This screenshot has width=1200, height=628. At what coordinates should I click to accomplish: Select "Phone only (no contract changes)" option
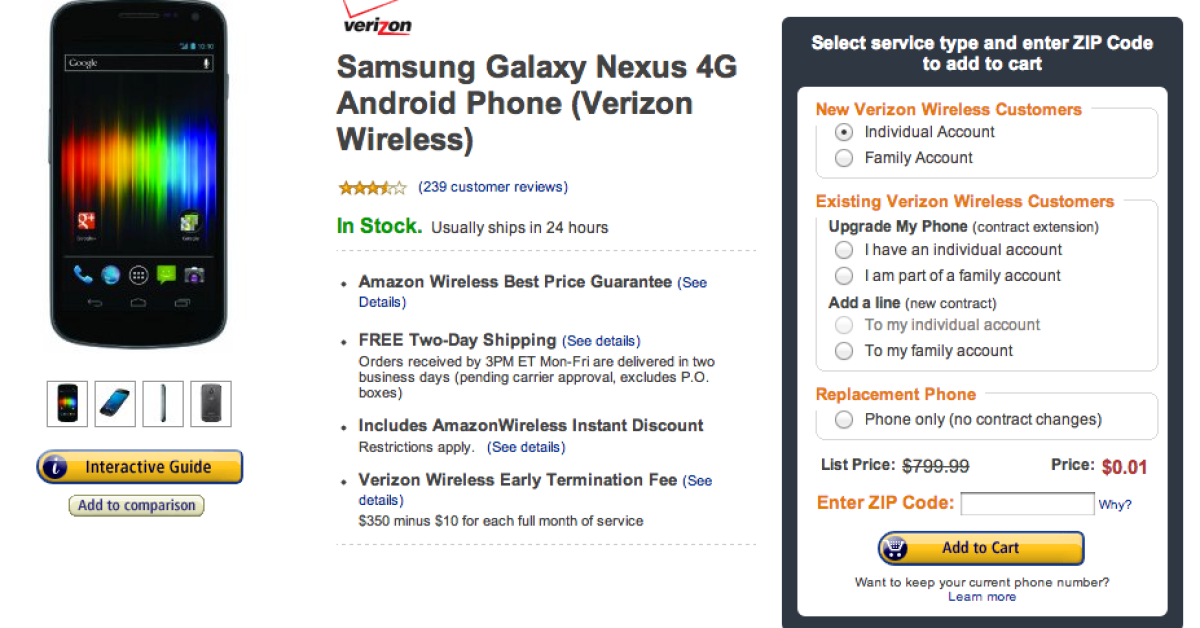coord(844,420)
